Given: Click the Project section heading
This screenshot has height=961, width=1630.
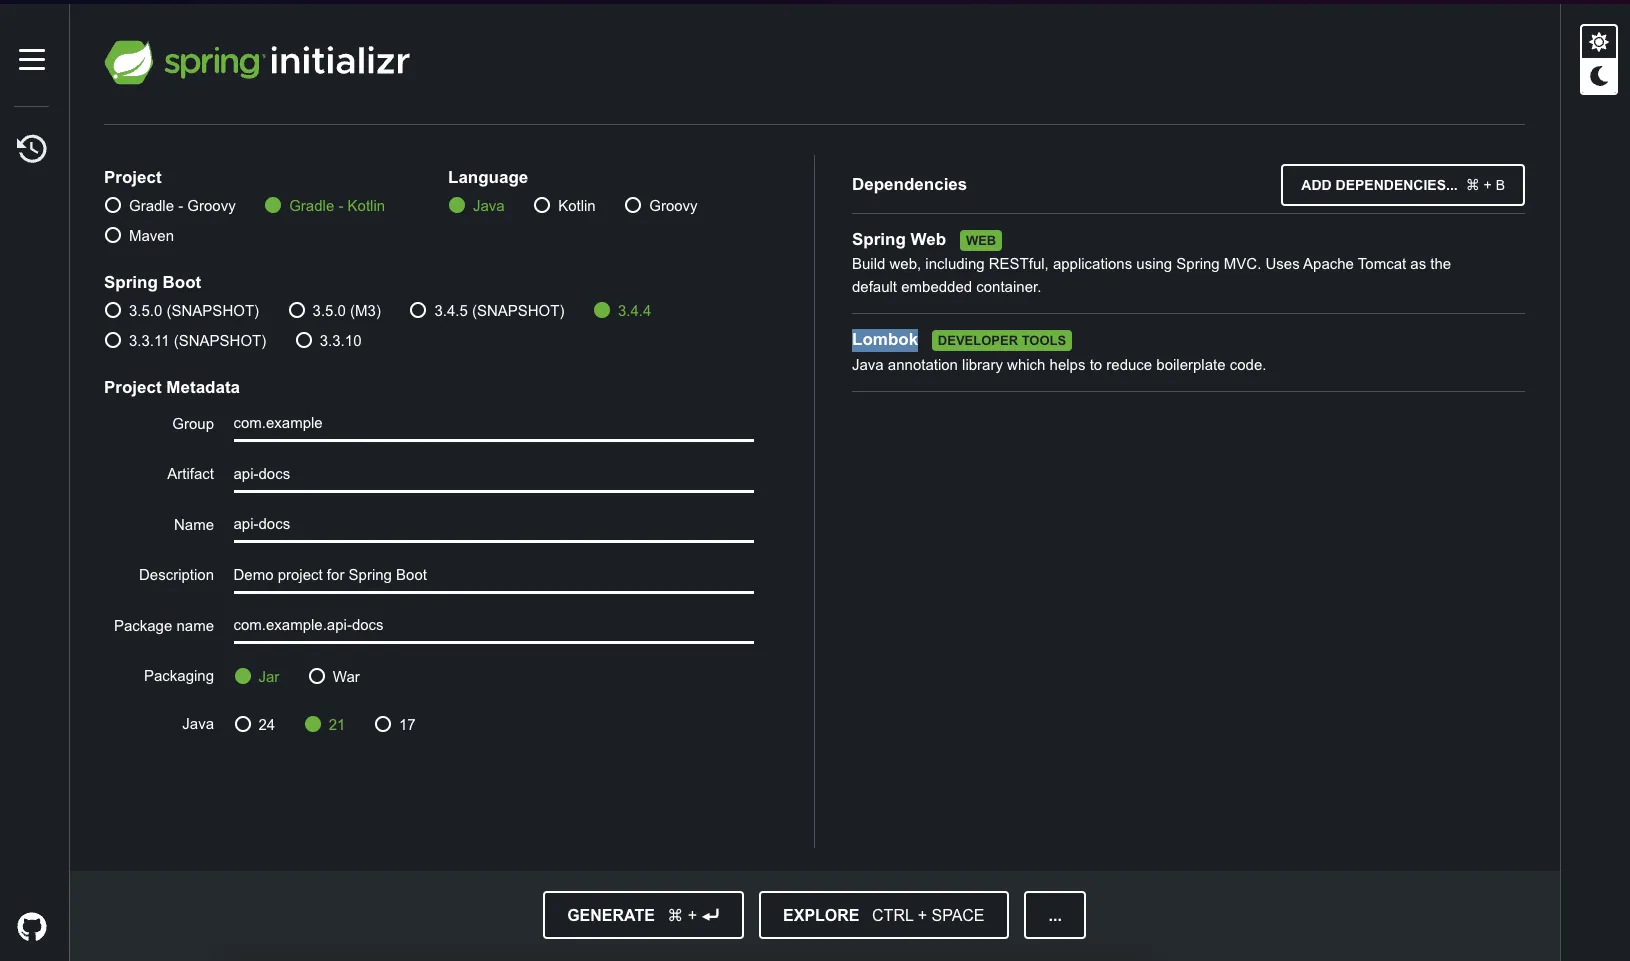Looking at the screenshot, I should [x=133, y=178].
